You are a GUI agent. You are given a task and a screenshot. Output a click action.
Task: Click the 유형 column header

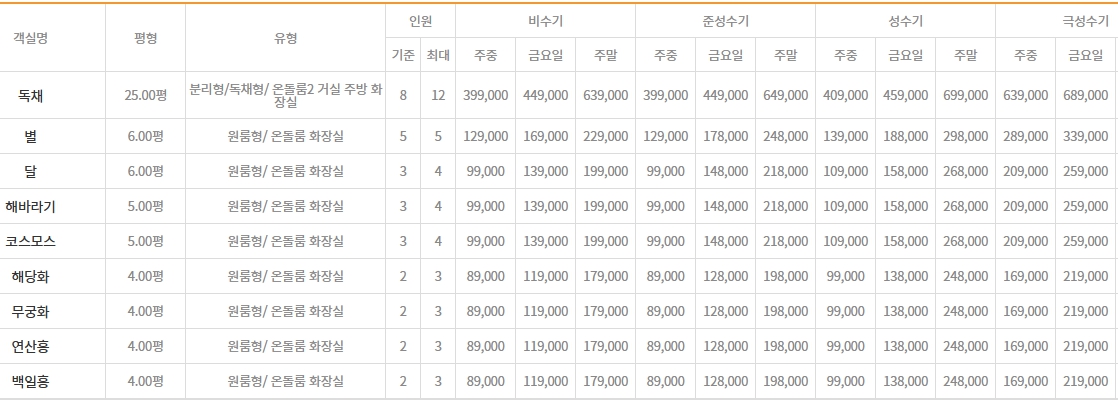[x=286, y=39]
